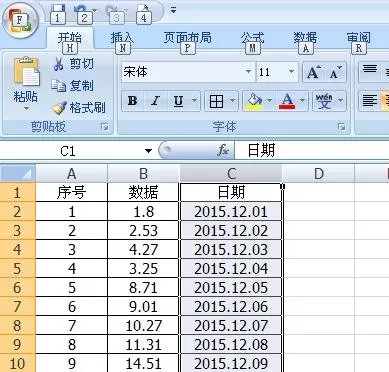
Task: Toggle Bold formatting
Action: (133, 101)
